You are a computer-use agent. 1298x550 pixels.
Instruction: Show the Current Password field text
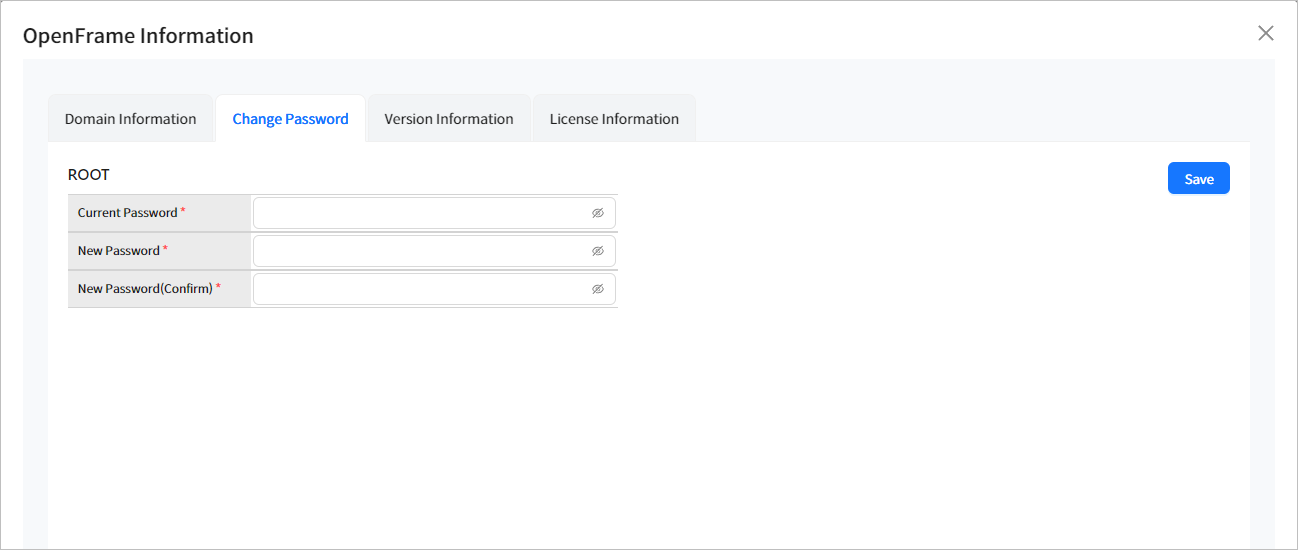(598, 213)
